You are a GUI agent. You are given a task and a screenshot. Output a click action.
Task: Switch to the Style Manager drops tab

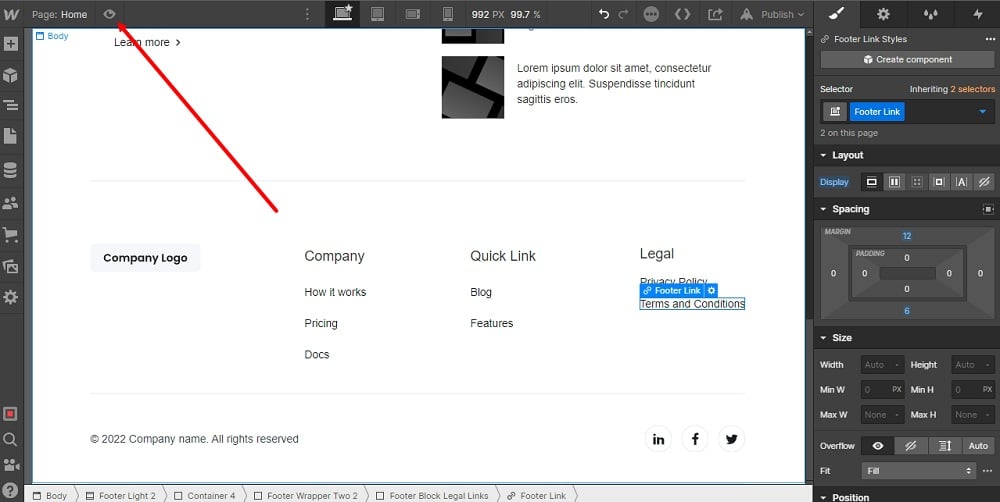(x=930, y=14)
